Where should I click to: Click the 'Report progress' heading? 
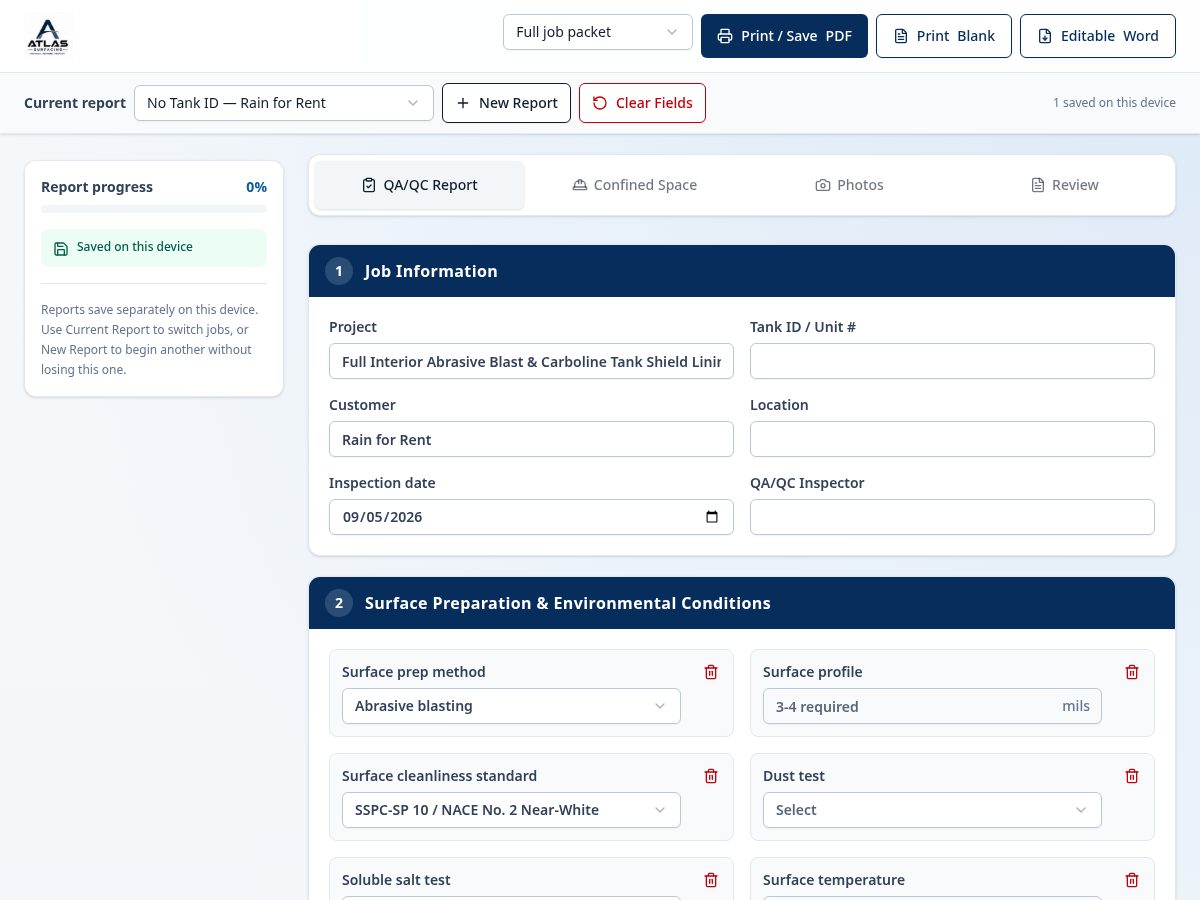point(97,187)
